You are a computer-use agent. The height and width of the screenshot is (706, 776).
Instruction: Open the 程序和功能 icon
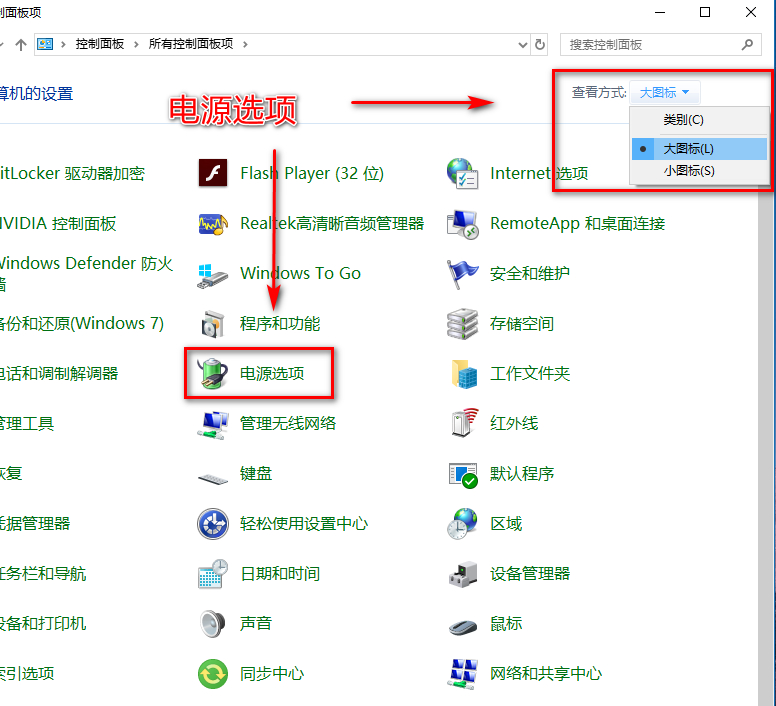(213, 324)
